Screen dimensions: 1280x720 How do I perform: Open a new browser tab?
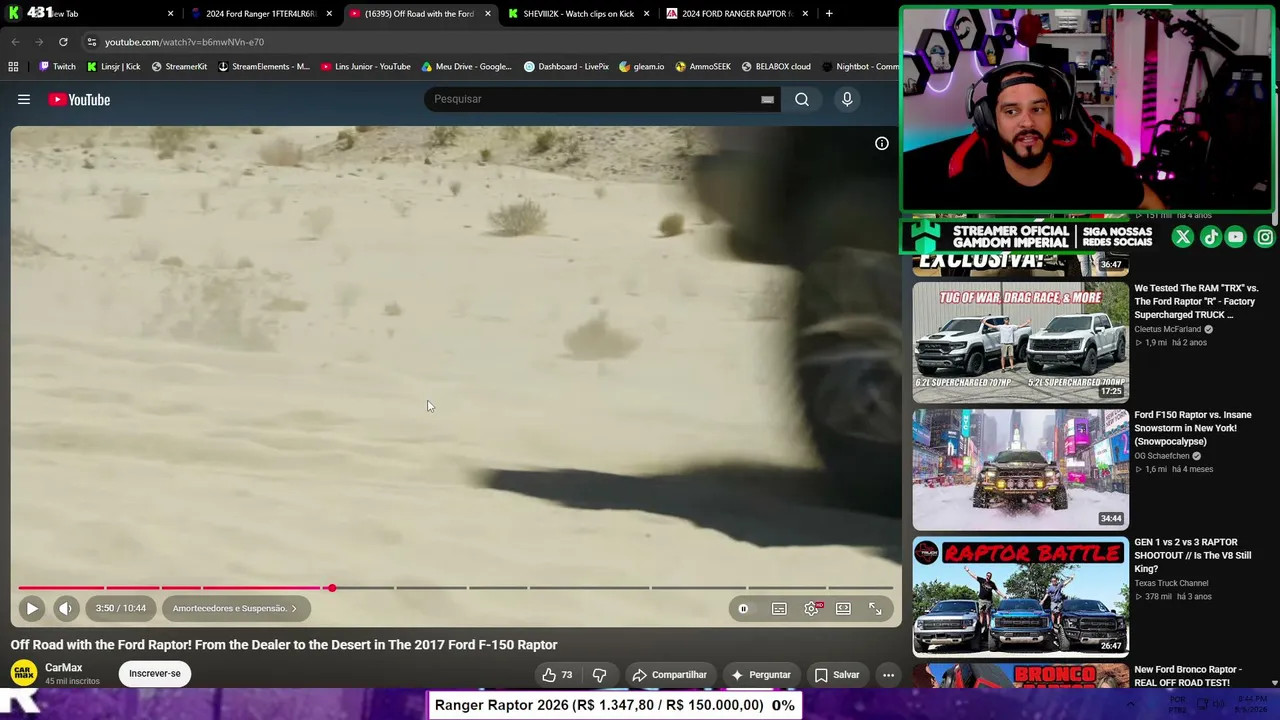(x=829, y=14)
